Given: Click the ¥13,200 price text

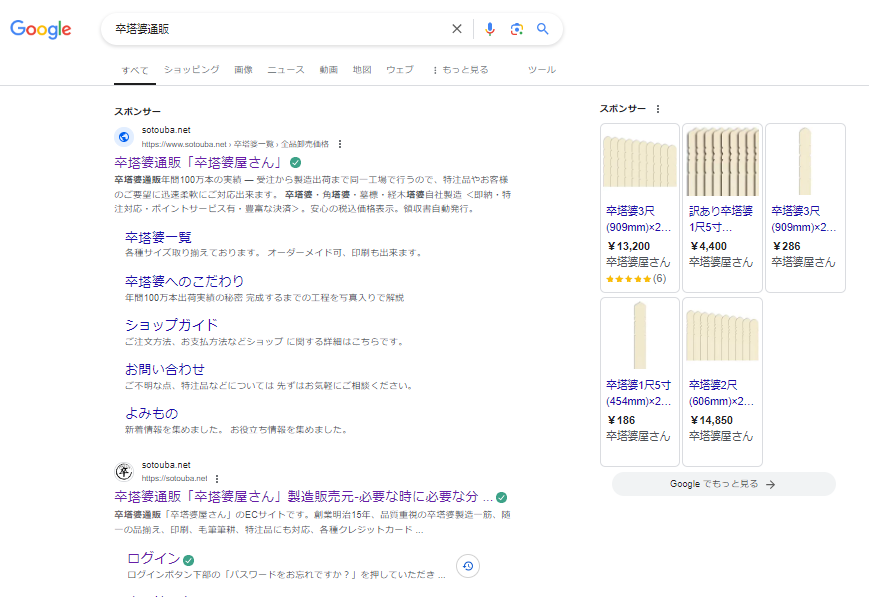Looking at the screenshot, I should pos(628,246).
